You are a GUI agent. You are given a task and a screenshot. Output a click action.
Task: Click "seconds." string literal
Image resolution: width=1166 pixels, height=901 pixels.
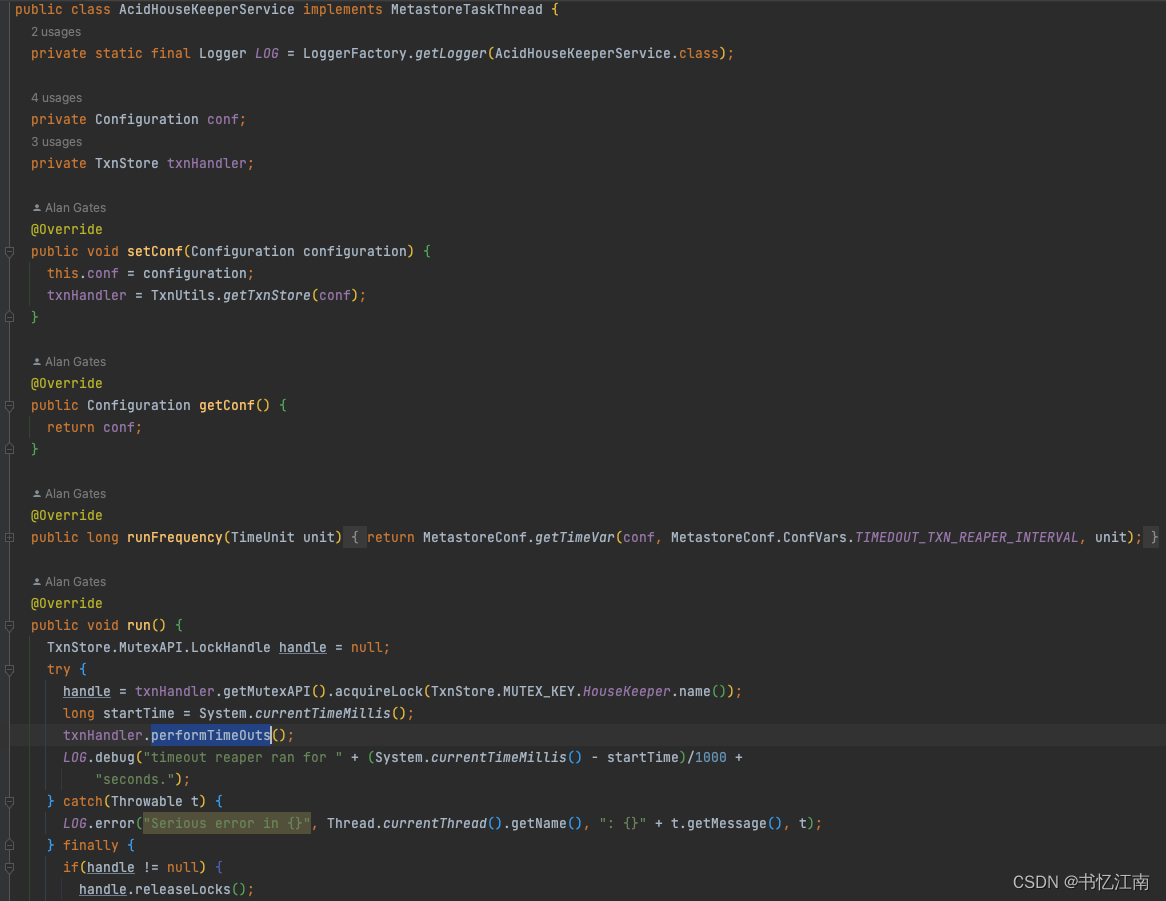tap(135, 779)
